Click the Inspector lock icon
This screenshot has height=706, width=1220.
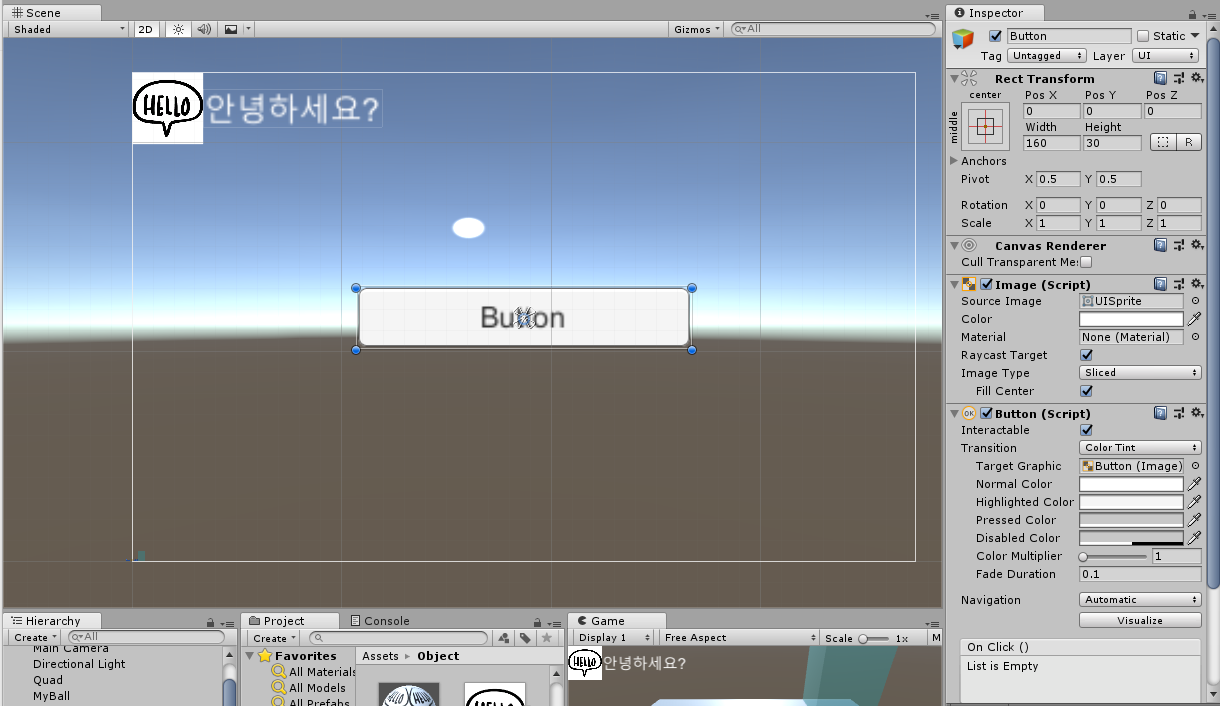[1192, 14]
